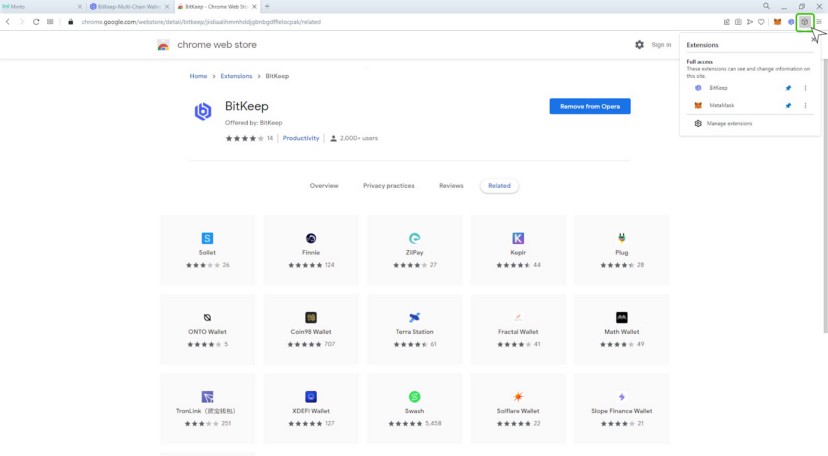
Task: Open the ONTO Wallet extension card
Action: click(x=207, y=329)
